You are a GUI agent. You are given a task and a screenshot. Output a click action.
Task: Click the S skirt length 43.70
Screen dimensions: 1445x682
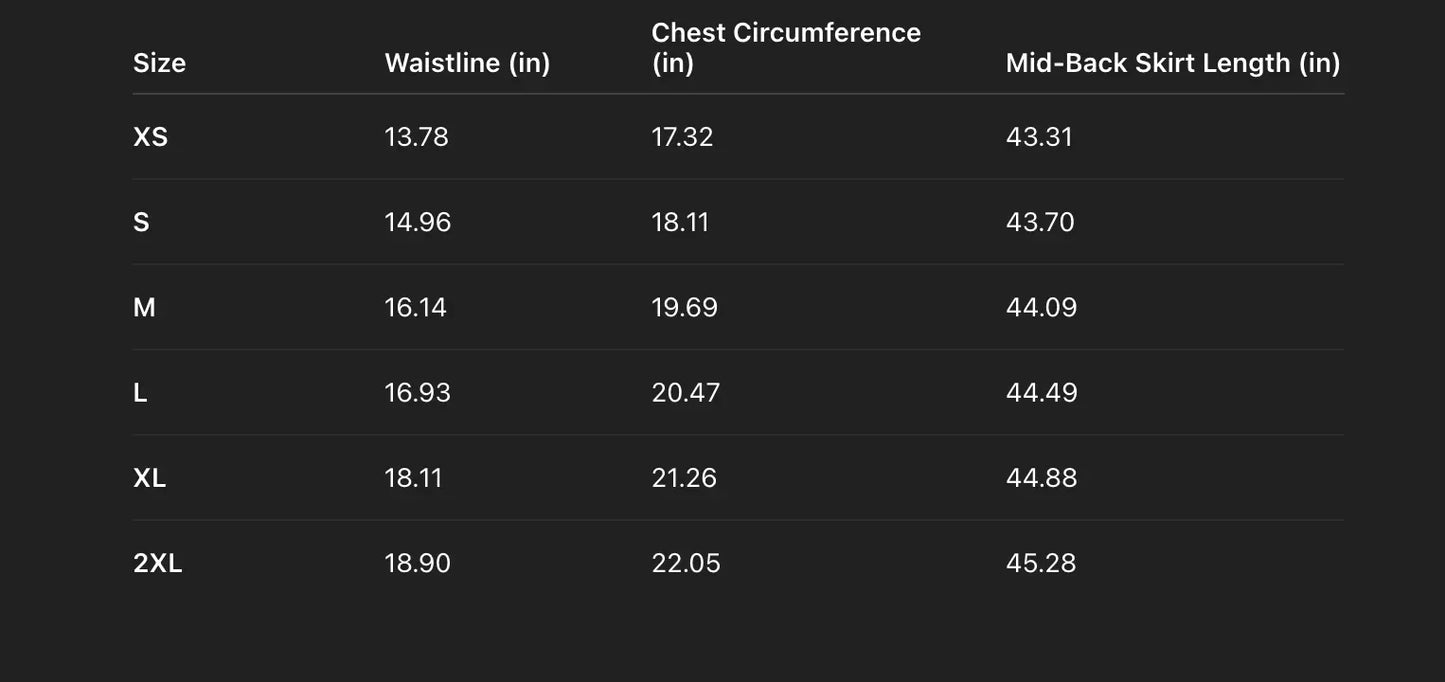point(1040,222)
